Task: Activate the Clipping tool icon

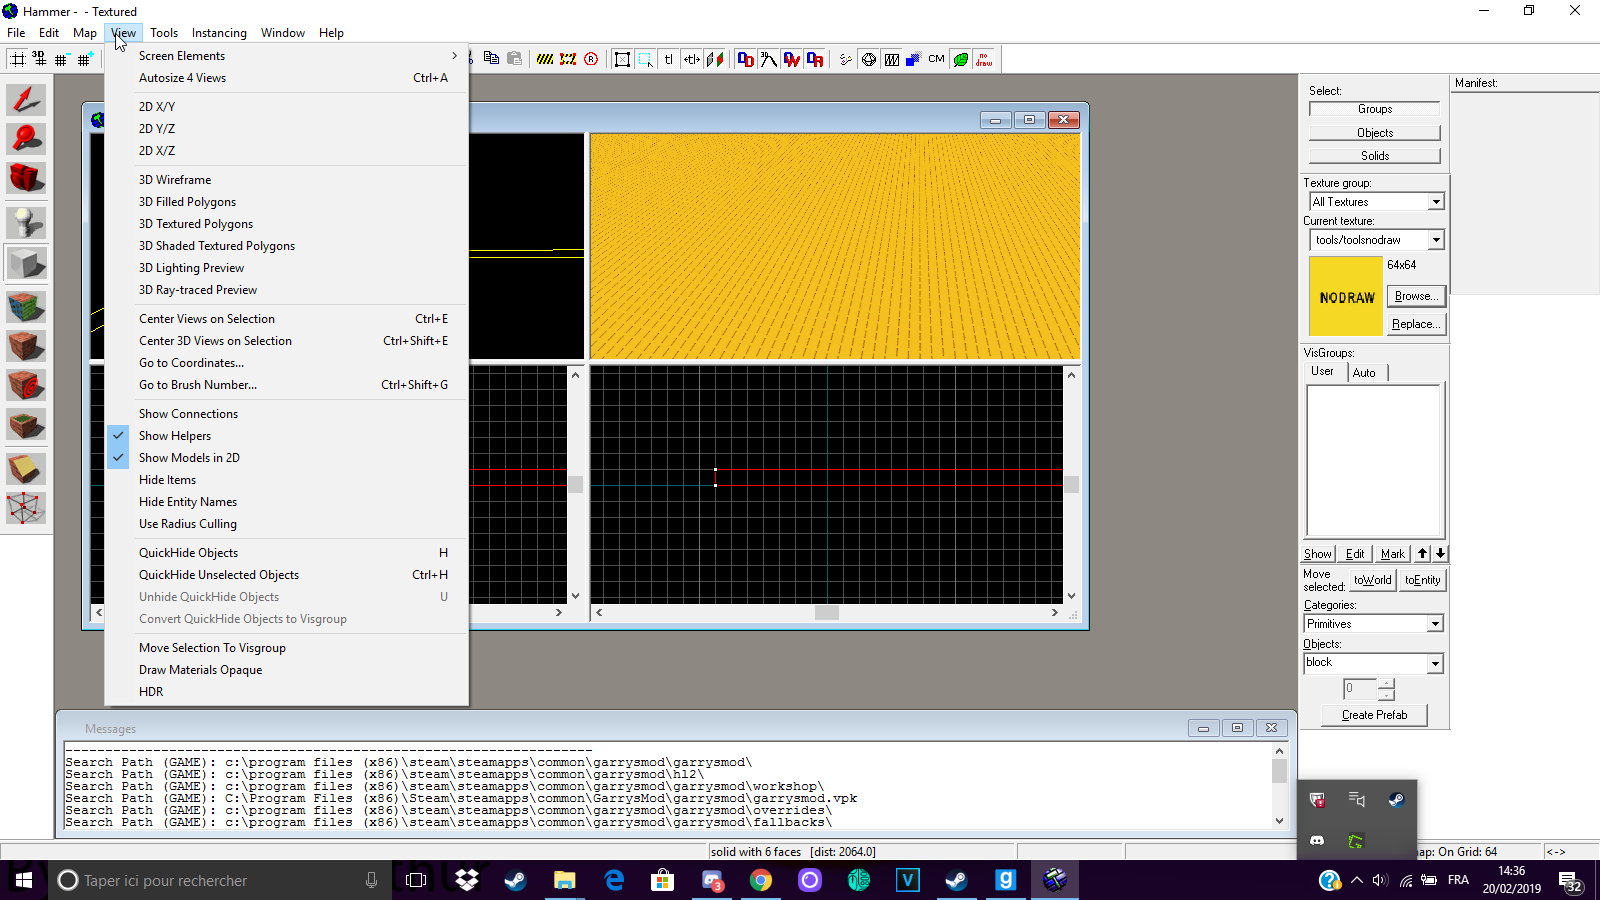Action: (x=26, y=468)
